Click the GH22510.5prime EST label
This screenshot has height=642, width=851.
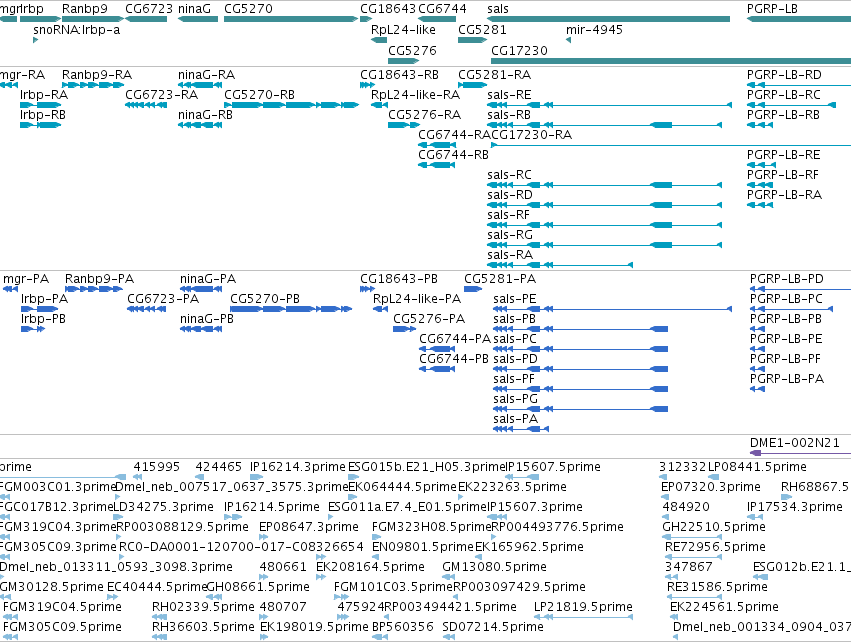click(x=714, y=526)
